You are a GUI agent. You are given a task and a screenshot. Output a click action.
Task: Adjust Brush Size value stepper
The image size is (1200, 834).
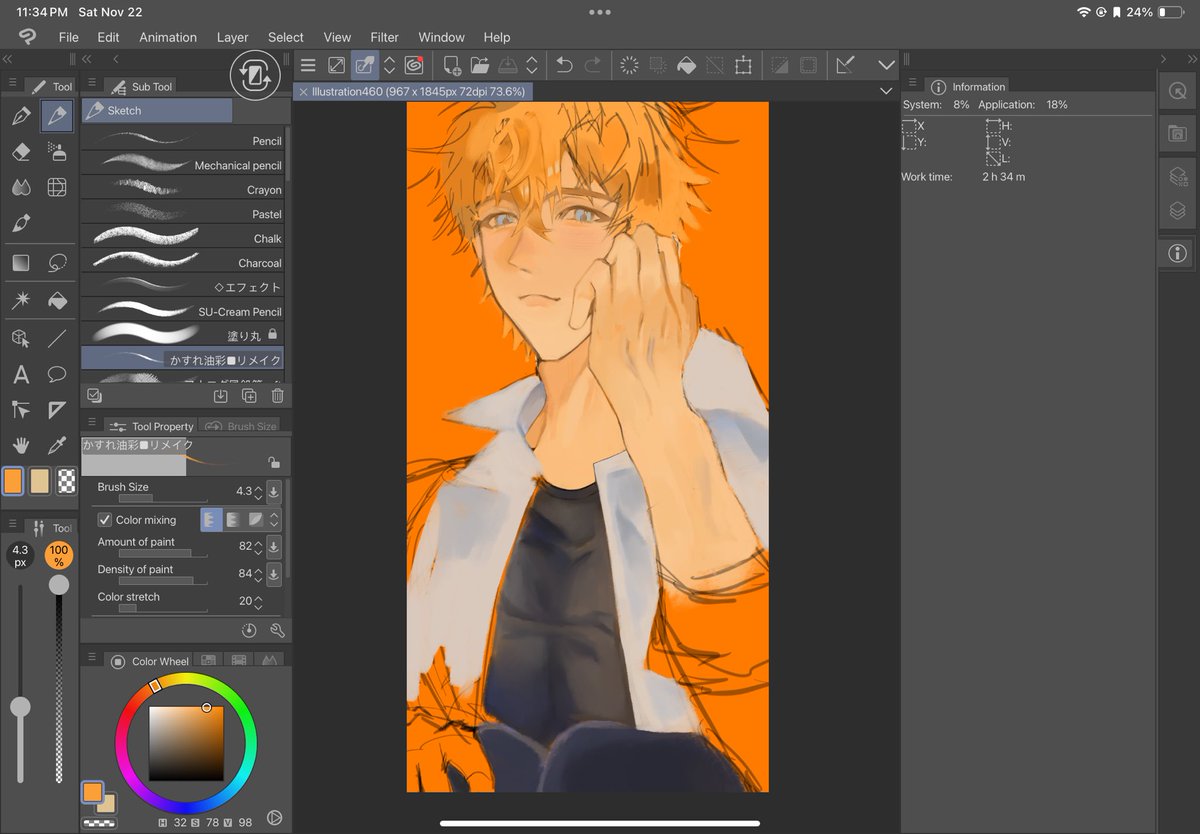[258, 492]
